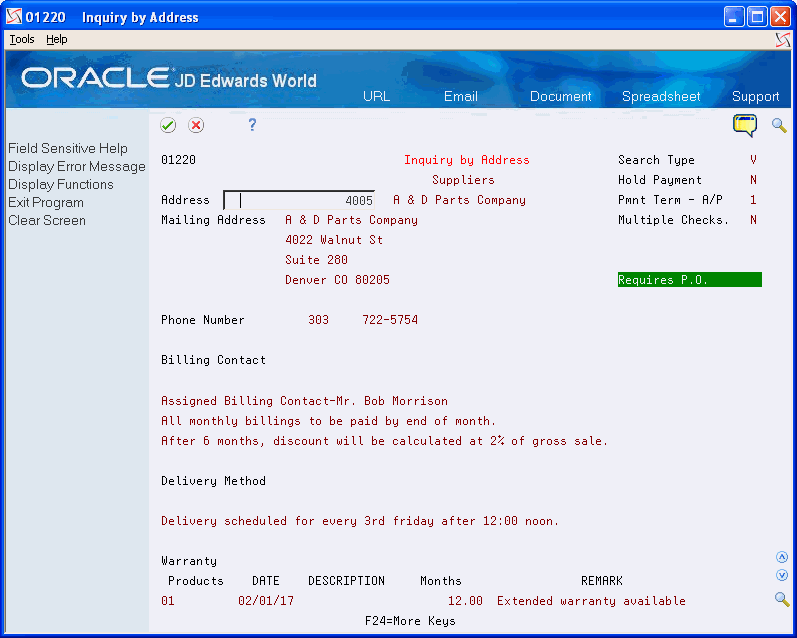Open the yellow speech bubble notes icon
The image size is (797, 638).
745,126
